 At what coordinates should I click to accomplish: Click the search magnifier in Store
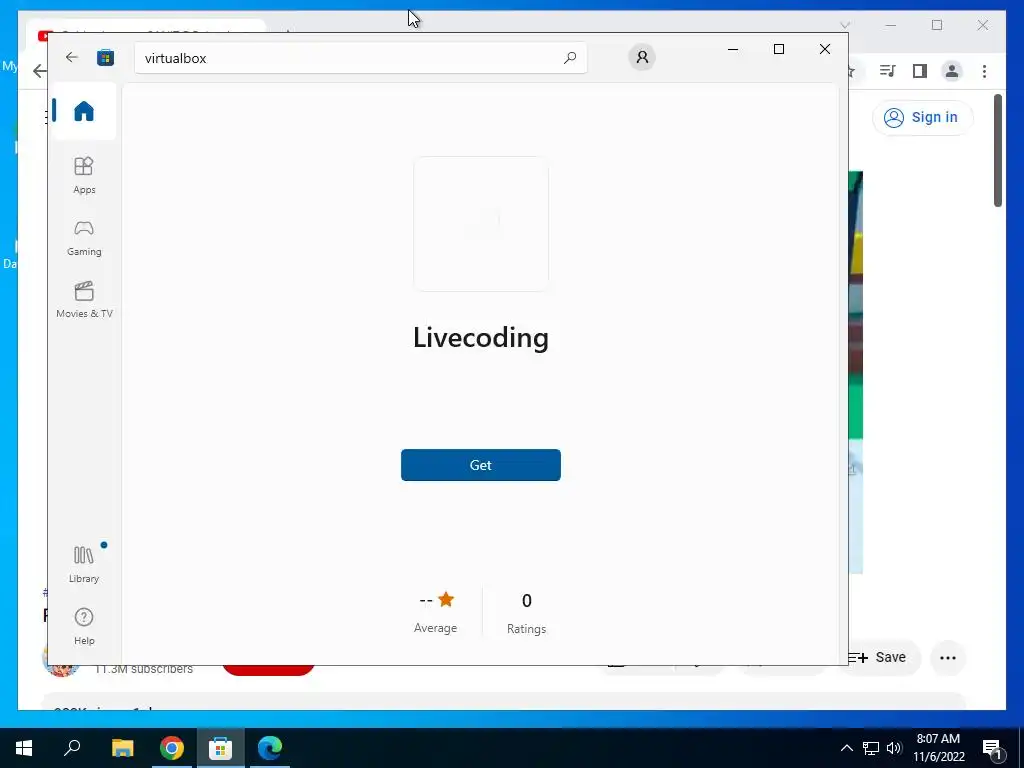coord(569,57)
